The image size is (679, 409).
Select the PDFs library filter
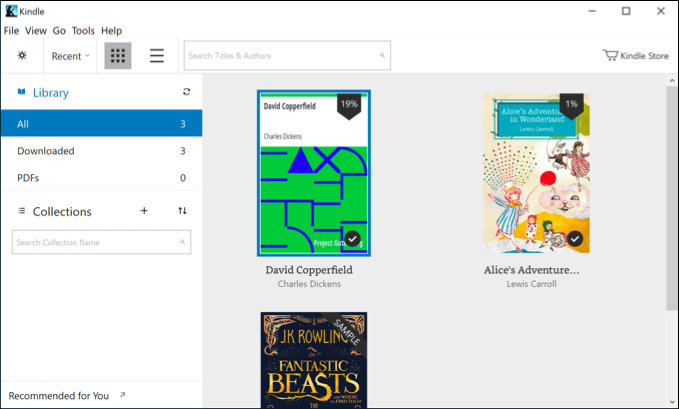(29, 178)
